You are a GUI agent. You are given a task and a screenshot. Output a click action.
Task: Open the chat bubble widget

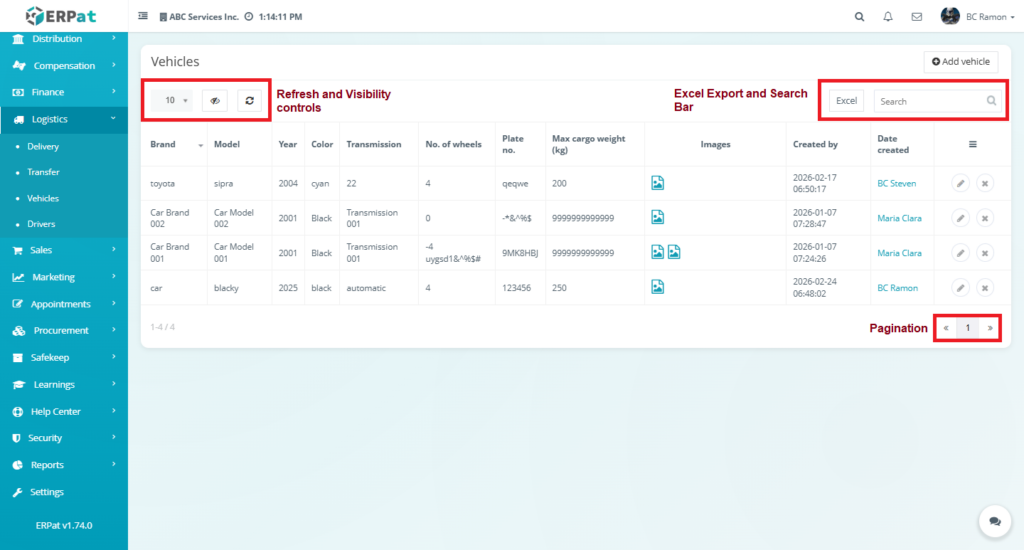coord(994,521)
